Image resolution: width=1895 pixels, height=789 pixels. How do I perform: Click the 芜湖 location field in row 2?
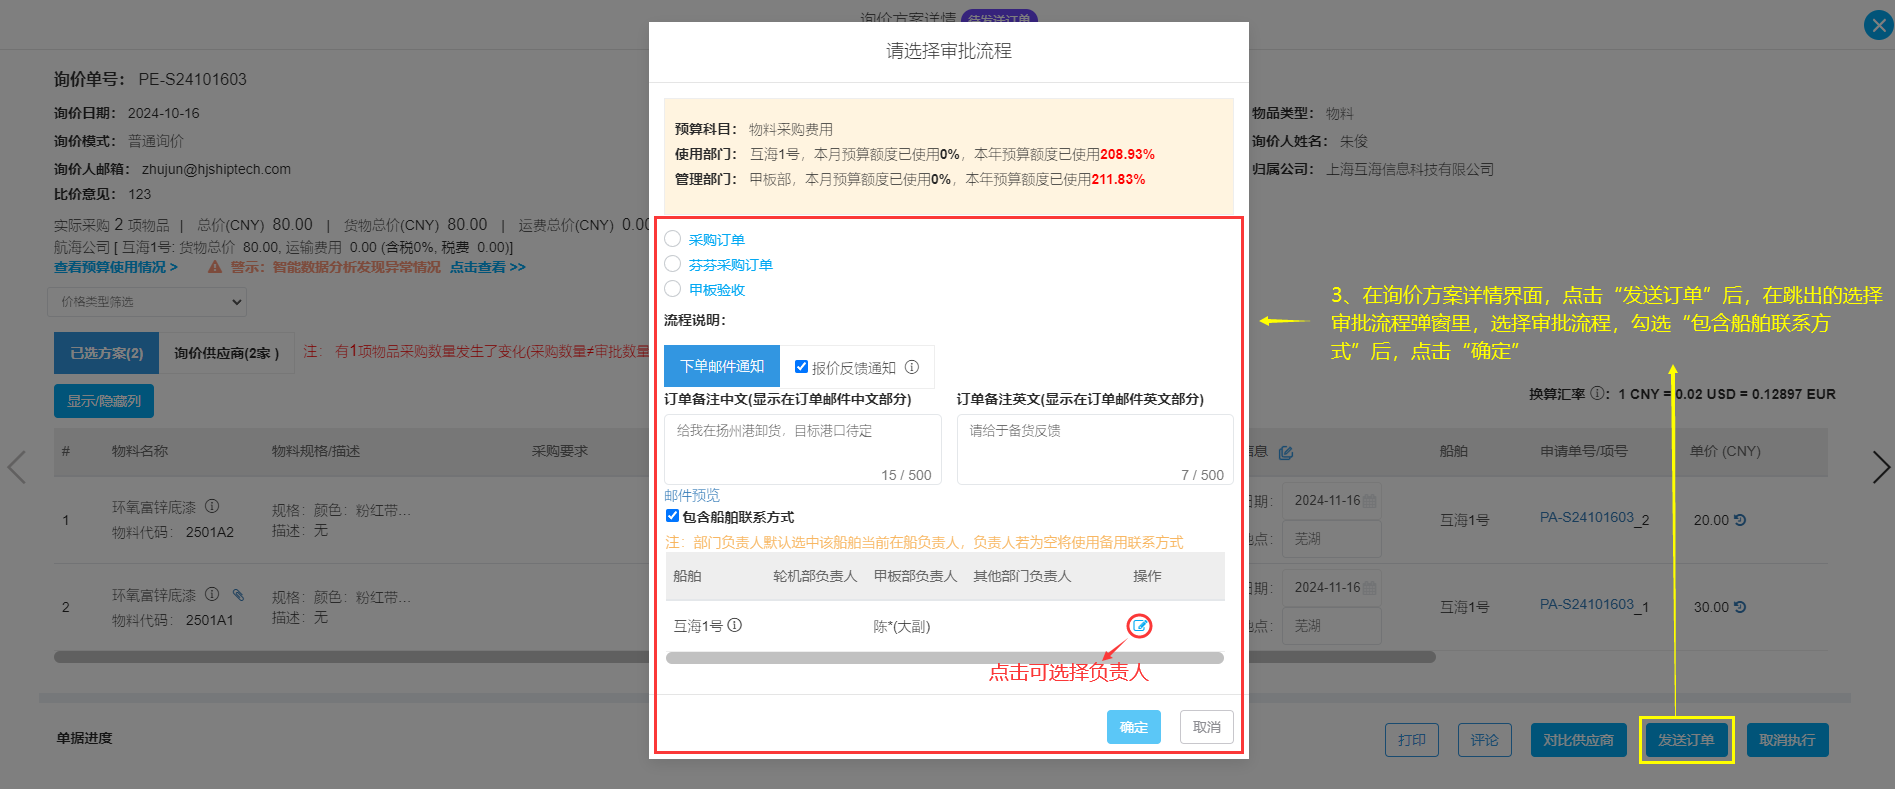coord(1331,626)
